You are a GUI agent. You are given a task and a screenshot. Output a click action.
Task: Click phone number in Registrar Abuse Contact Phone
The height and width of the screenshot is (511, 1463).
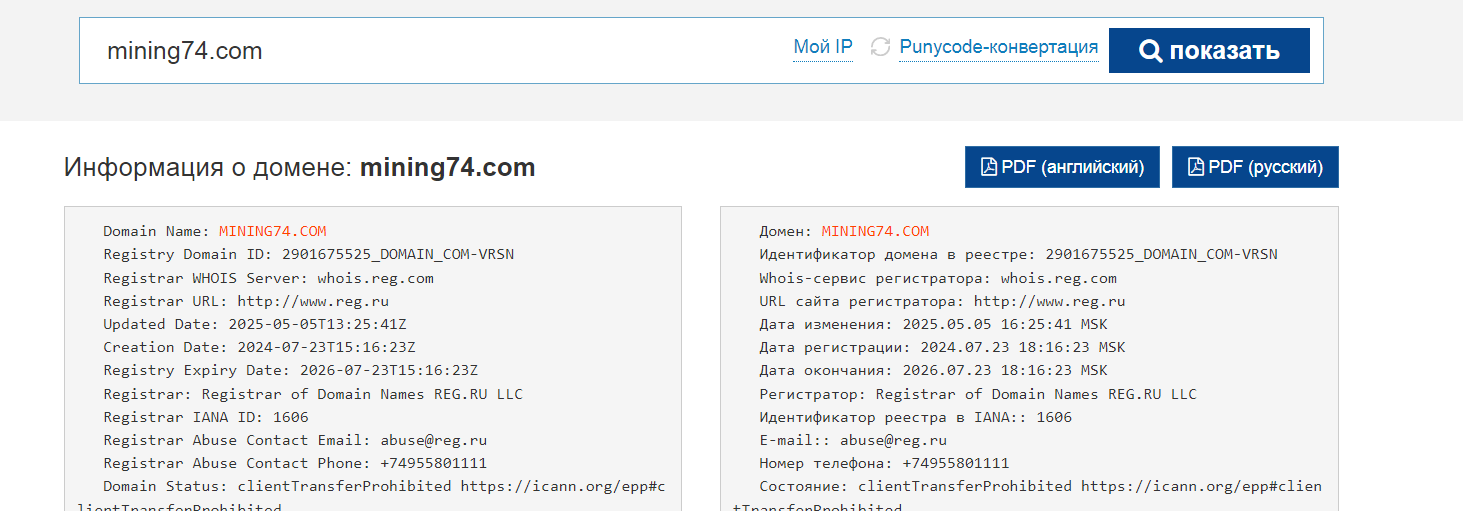[x=433, y=463]
